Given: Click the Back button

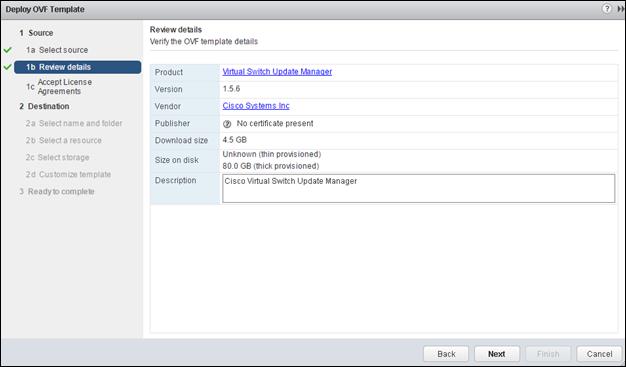Looking at the screenshot, I should (x=446, y=354).
